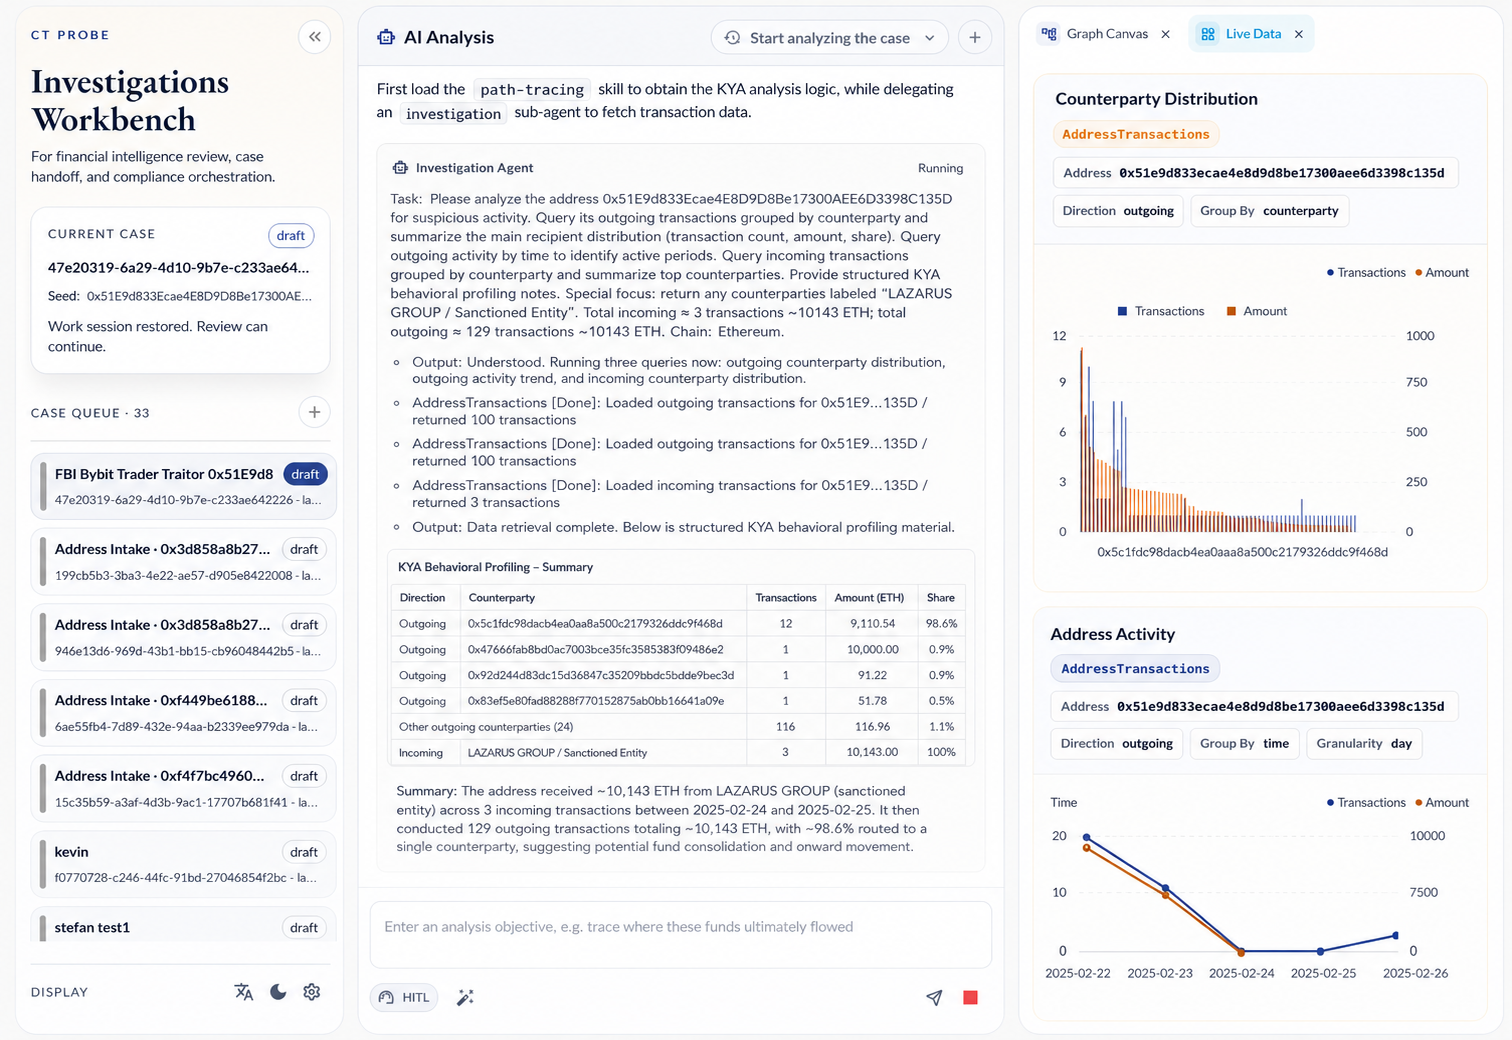
Task: Click the Running status of Investigation Agent
Action: coord(940,168)
